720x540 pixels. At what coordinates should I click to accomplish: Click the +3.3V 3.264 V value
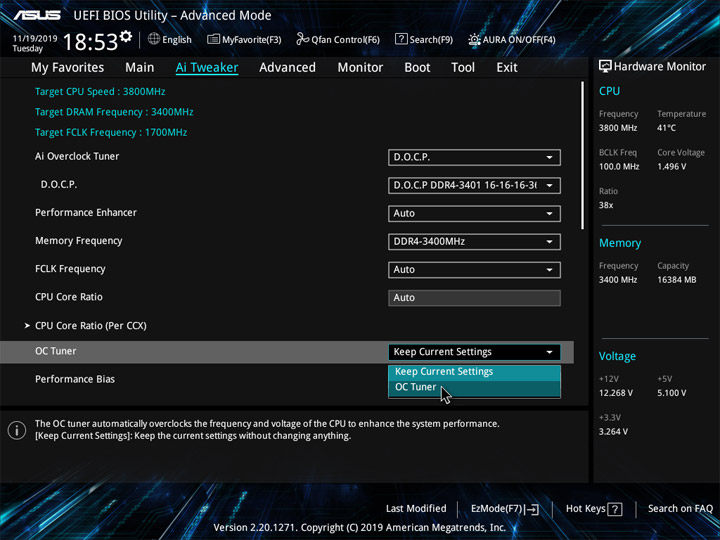[x=613, y=432]
